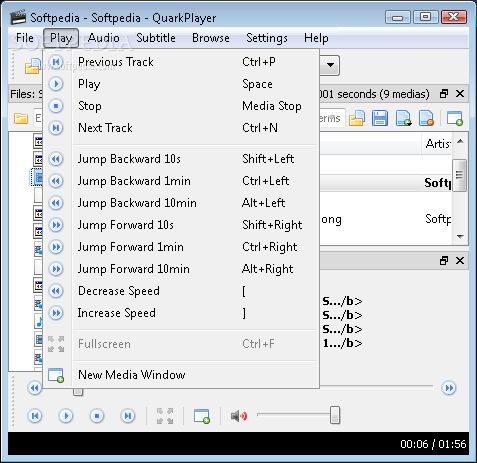Click play button in bottom toolbar

[66, 416]
